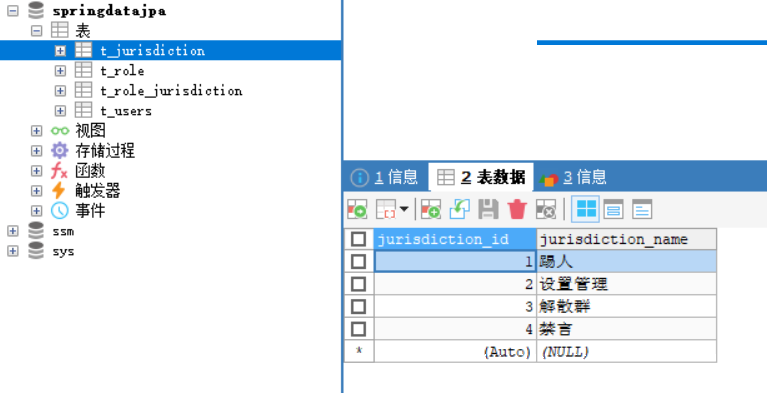Click the jurisdiction_id cell with value 1
Image resolution: width=767 pixels, height=393 pixels.
pos(455,261)
